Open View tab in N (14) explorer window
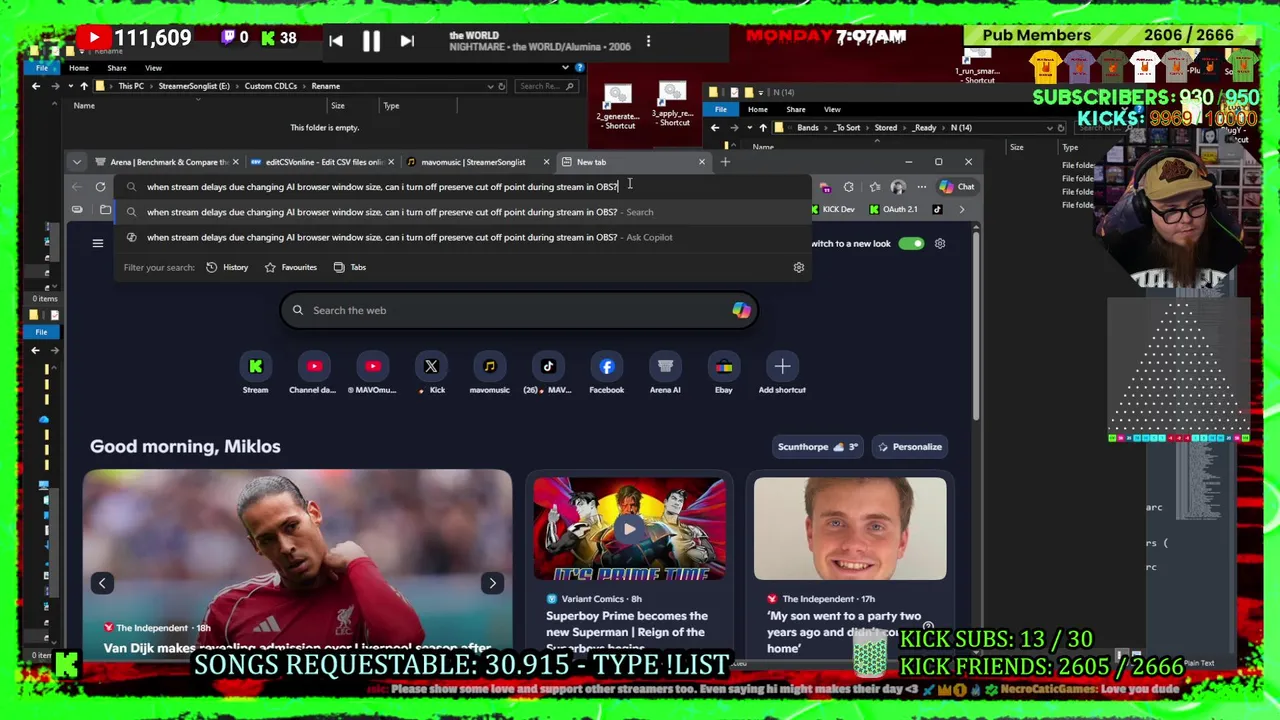Screen dimensions: 1280x720 pyautogui.click(x=832, y=110)
